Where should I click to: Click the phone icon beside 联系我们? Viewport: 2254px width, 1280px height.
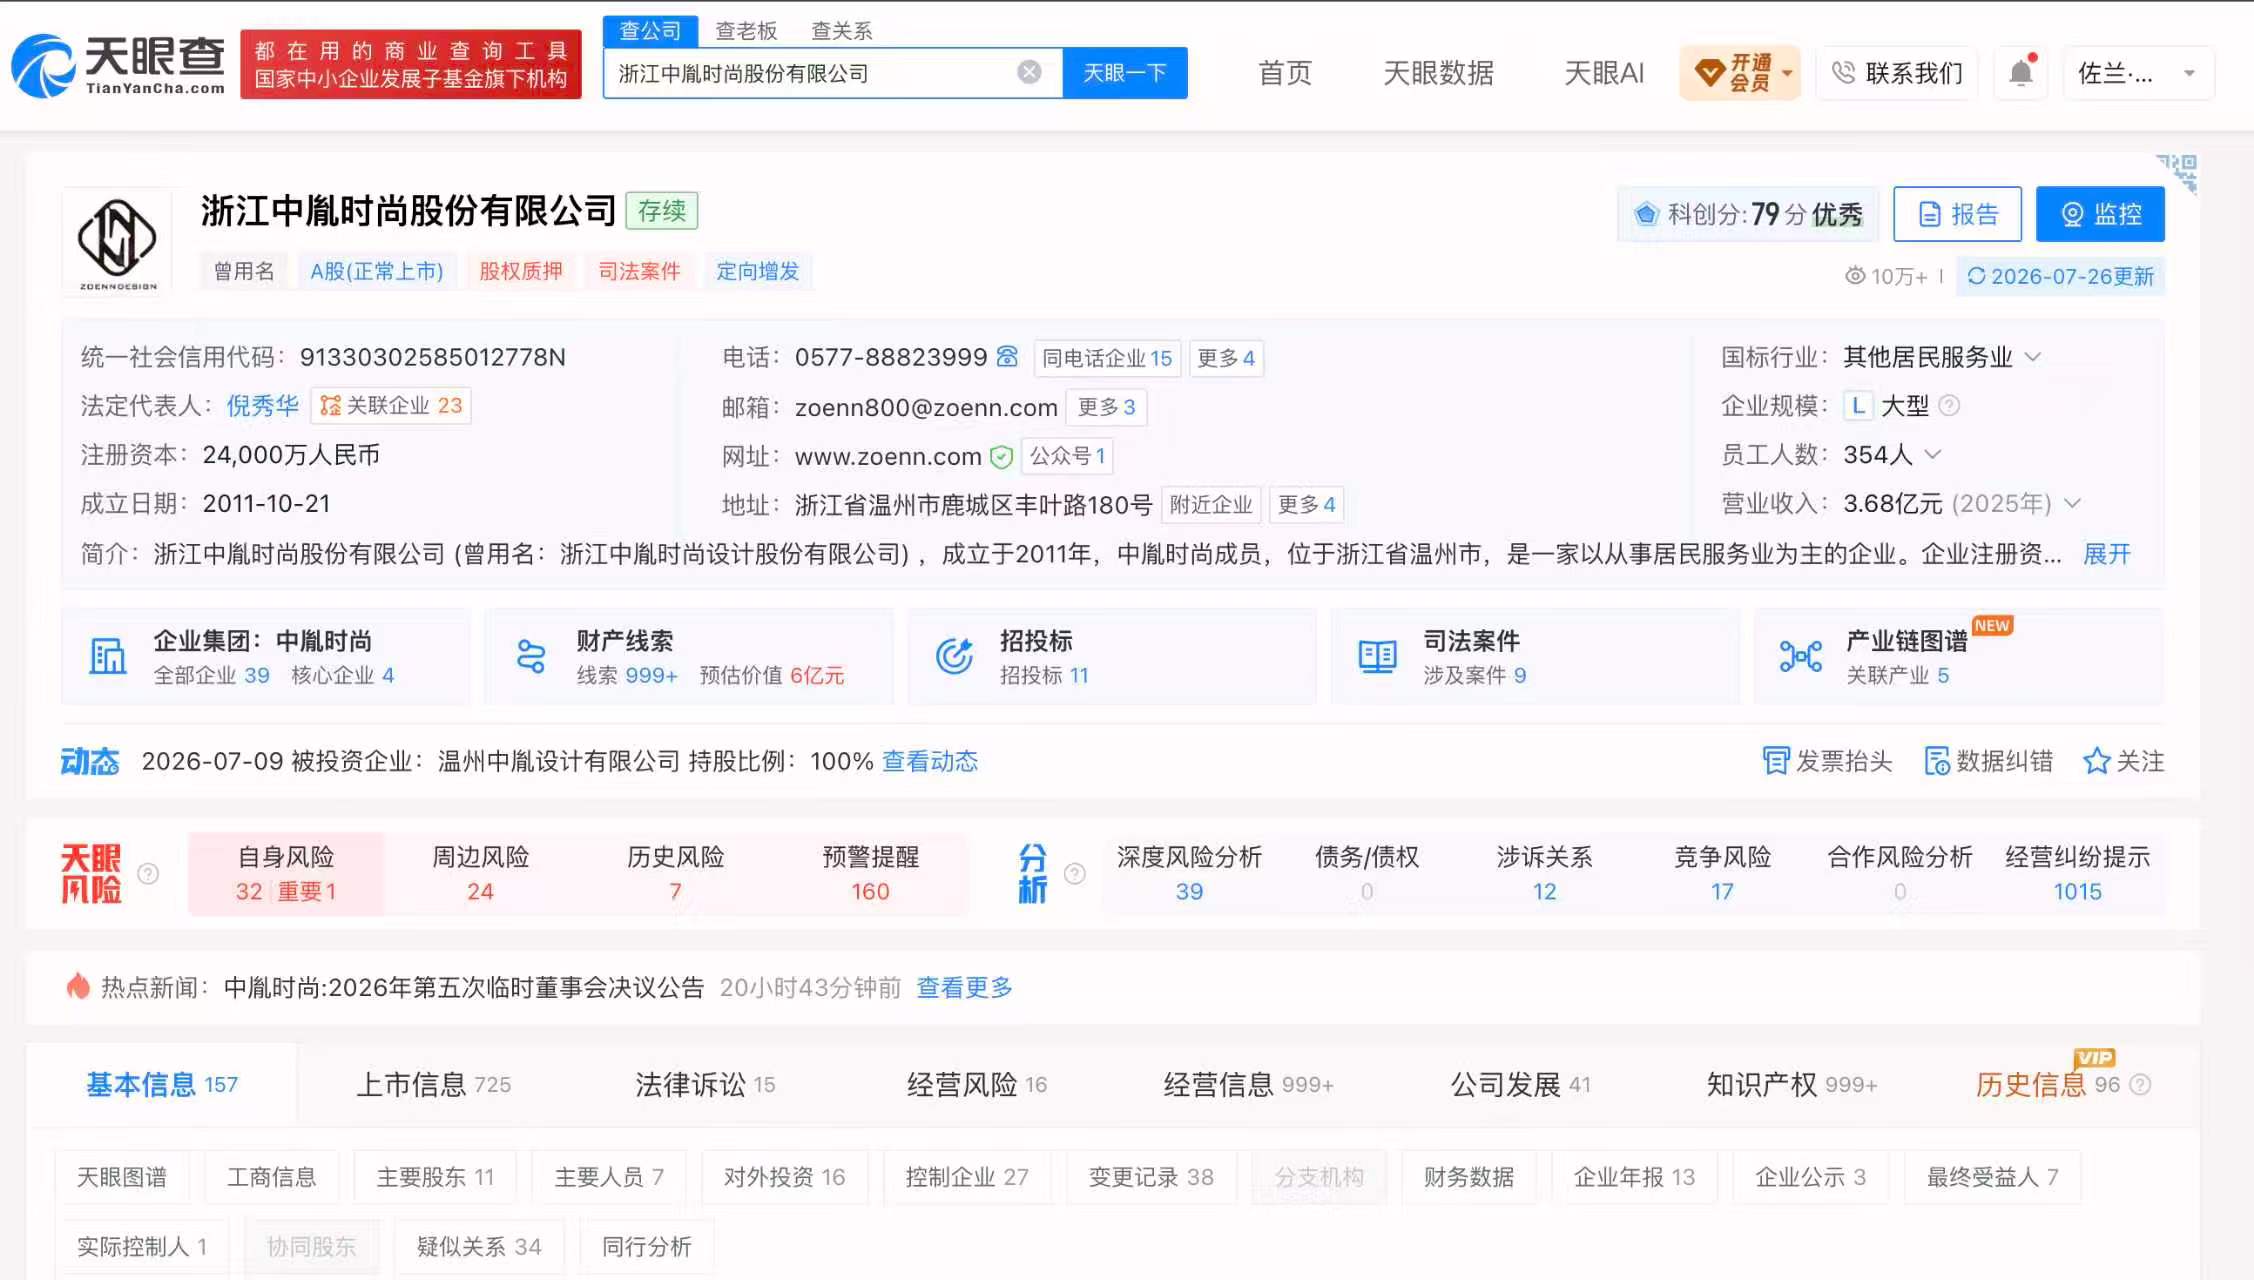[x=1843, y=72]
